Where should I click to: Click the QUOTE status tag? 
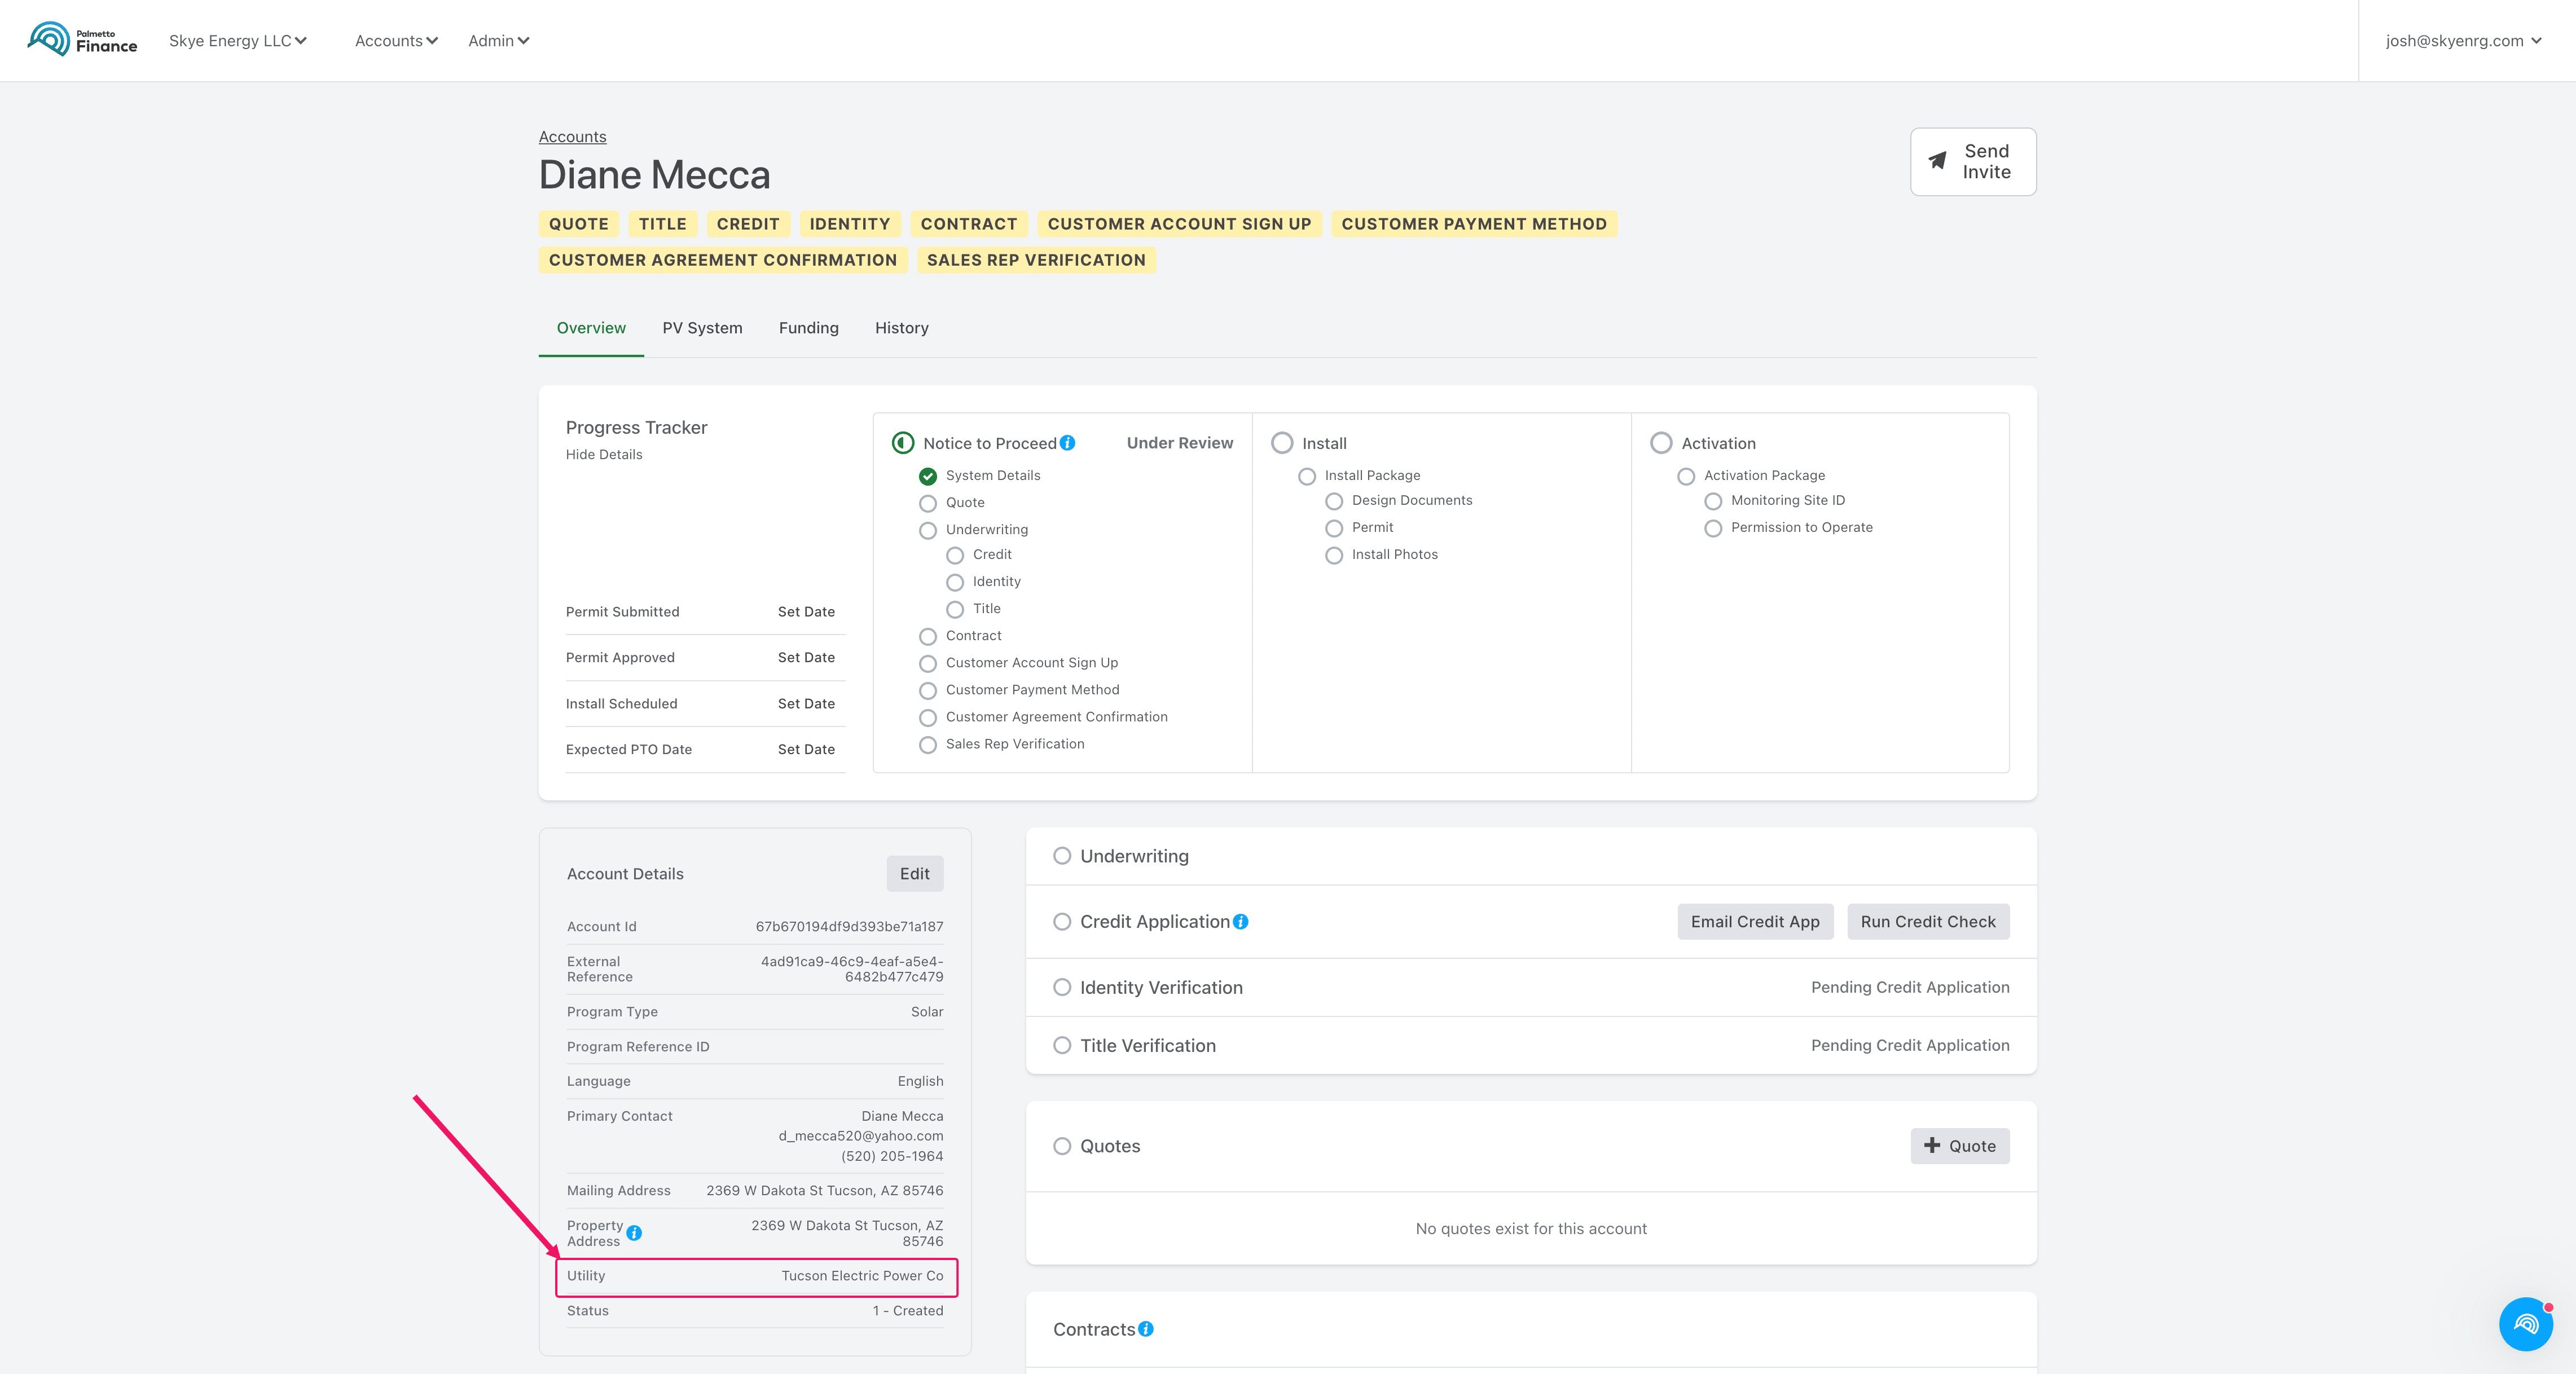pyautogui.click(x=578, y=224)
